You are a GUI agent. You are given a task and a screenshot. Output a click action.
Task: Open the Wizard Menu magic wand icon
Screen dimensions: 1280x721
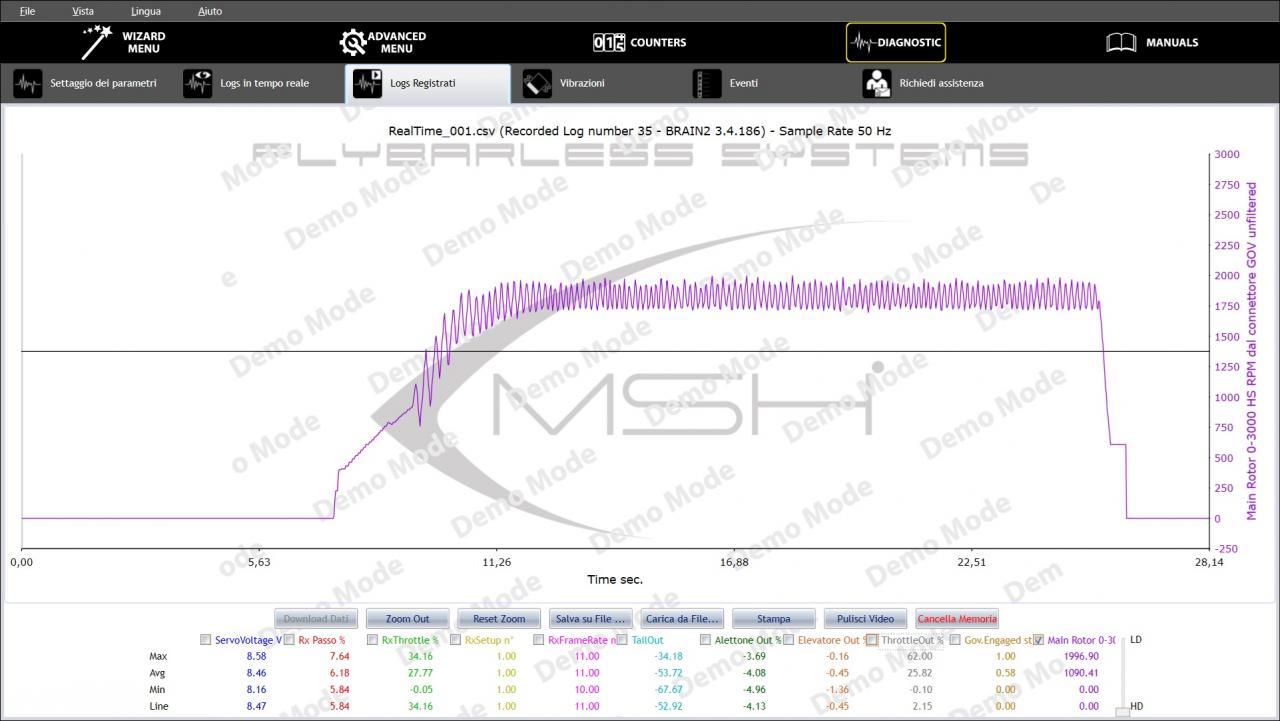(97, 43)
